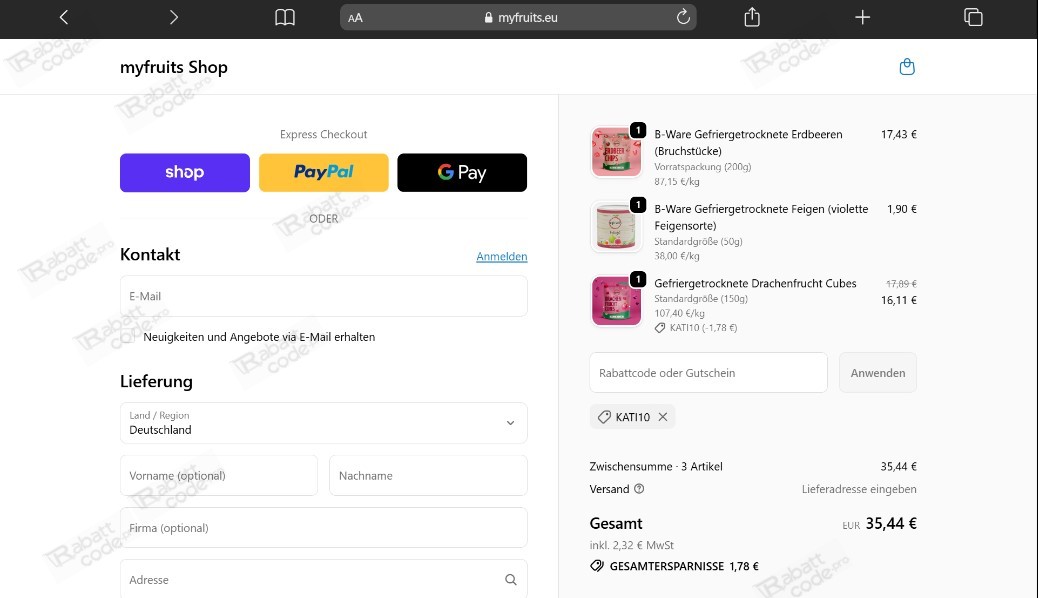Click the KATI10 (-1,78 €) line
Screen dimensions: 1038x598
click(696, 327)
